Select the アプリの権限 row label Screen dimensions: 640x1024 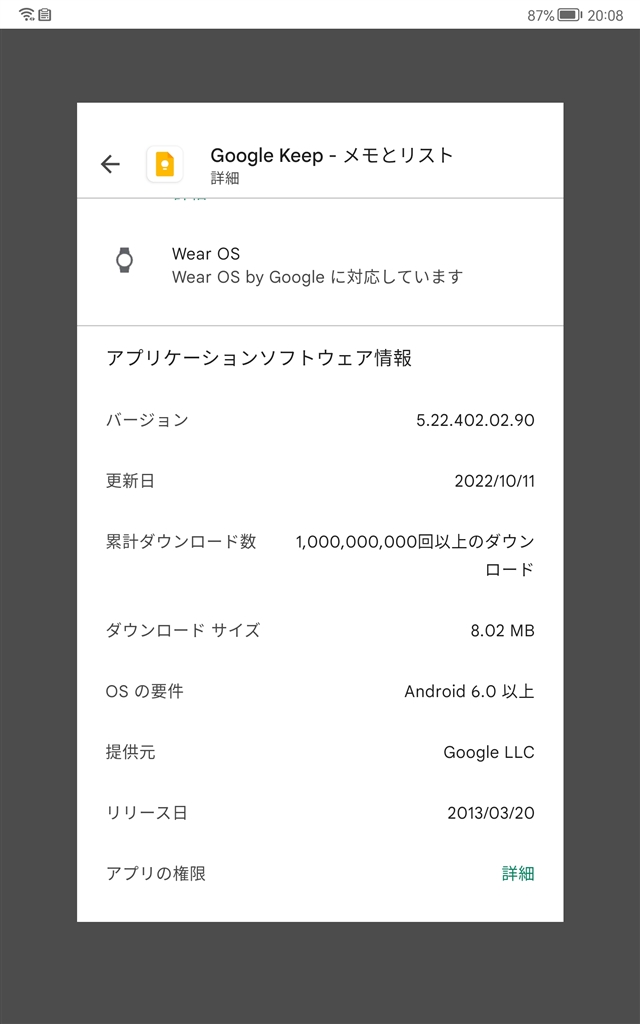coord(156,873)
